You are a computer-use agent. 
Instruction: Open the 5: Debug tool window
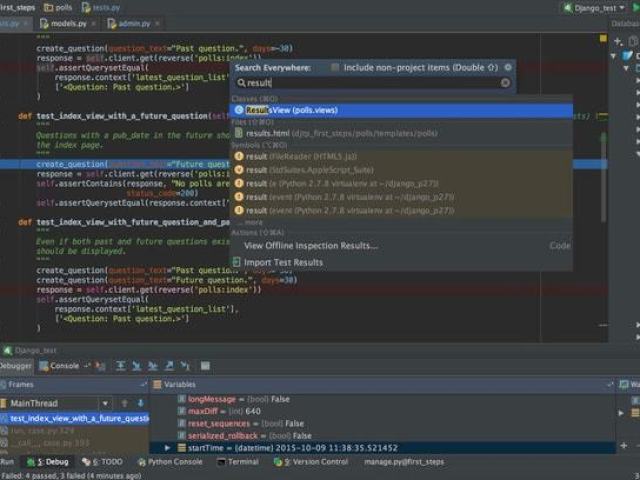tap(48, 462)
